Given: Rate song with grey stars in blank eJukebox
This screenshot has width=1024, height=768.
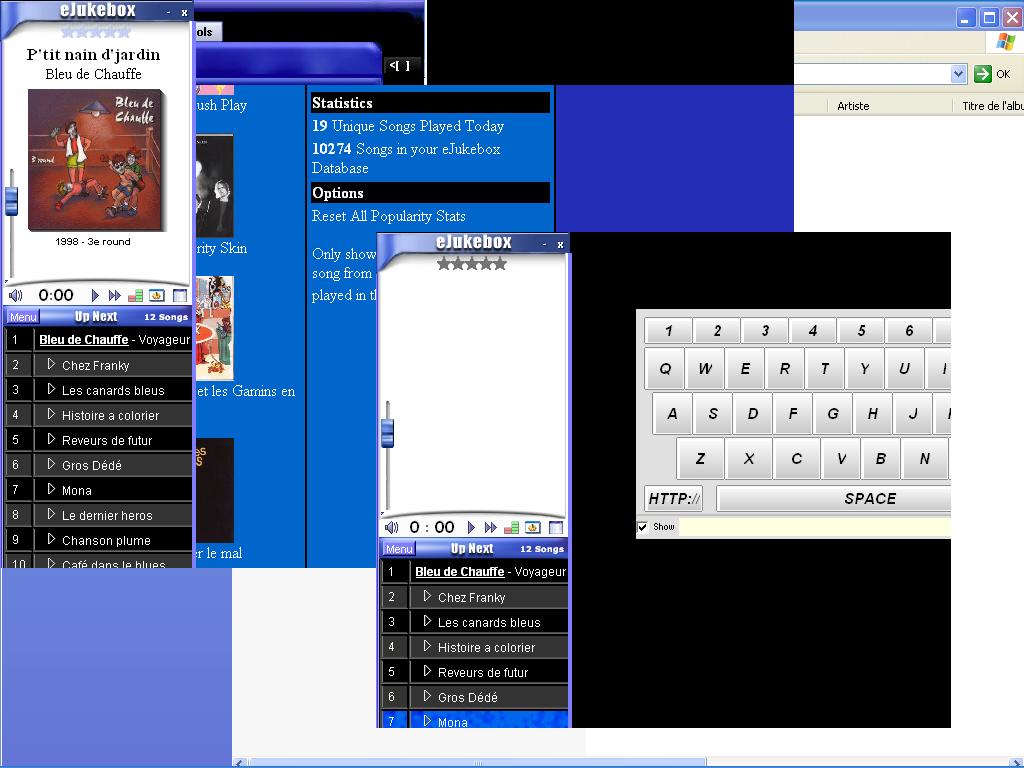Looking at the screenshot, I should point(472,264).
